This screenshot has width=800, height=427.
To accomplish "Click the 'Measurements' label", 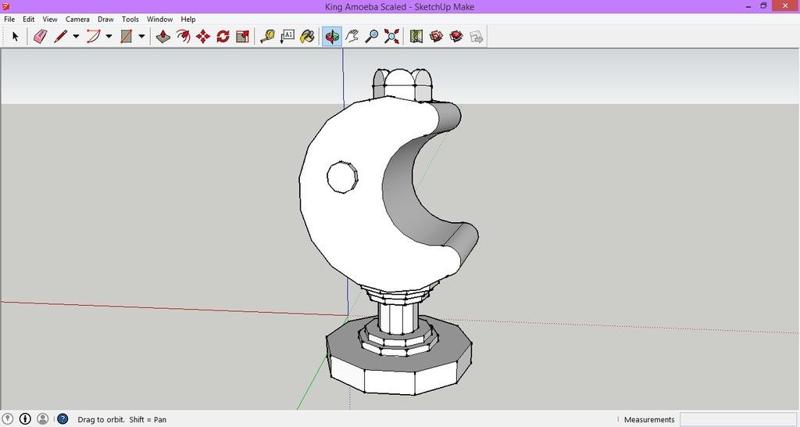I will coord(649,419).
